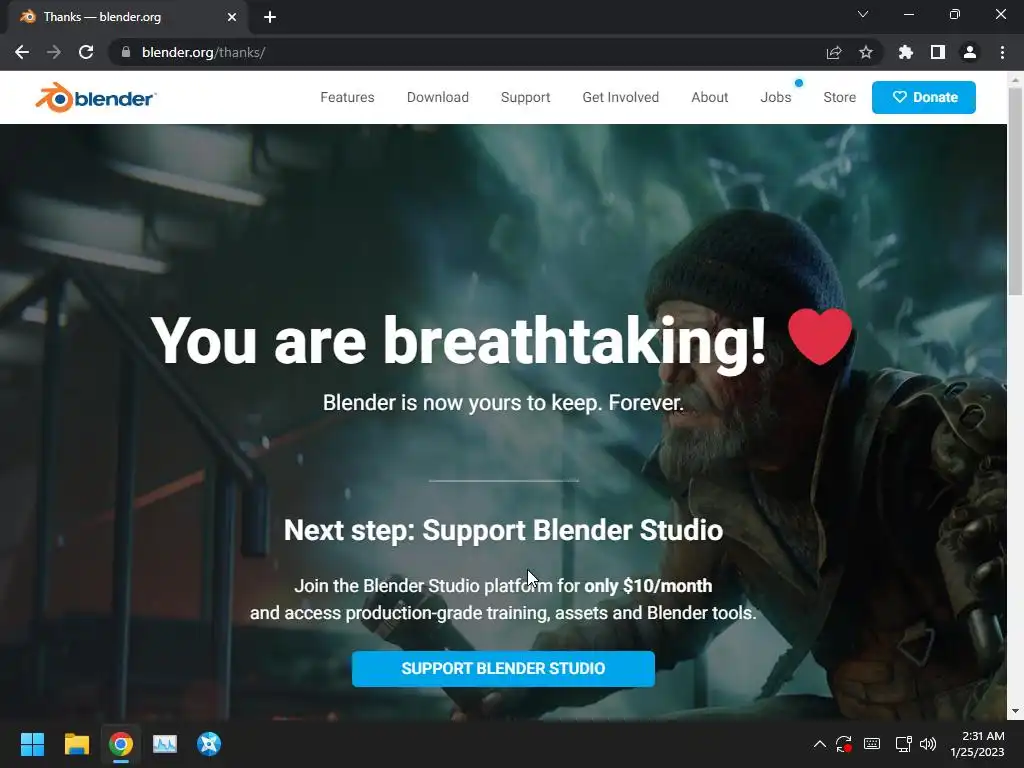This screenshot has height=768, width=1024.
Task: Open the Get Involved nav item
Action: click(x=620, y=97)
